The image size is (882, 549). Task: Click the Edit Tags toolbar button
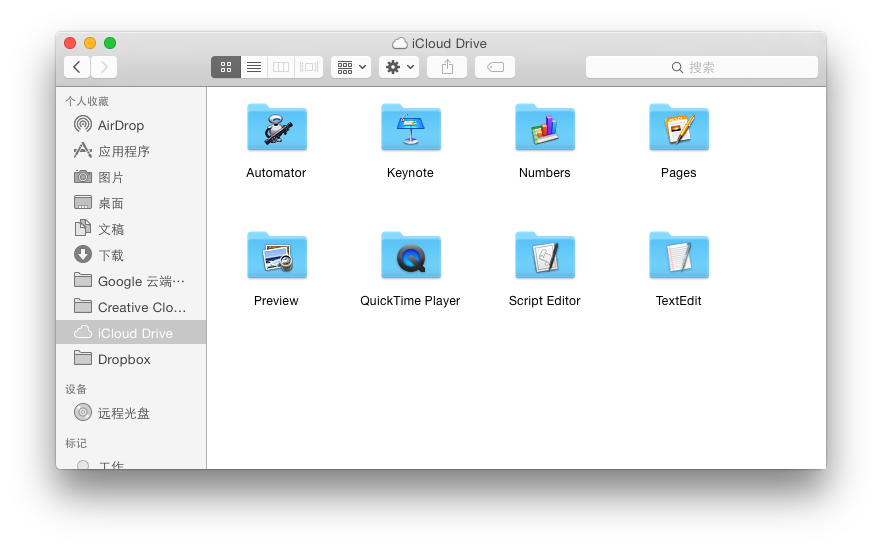pos(495,67)
